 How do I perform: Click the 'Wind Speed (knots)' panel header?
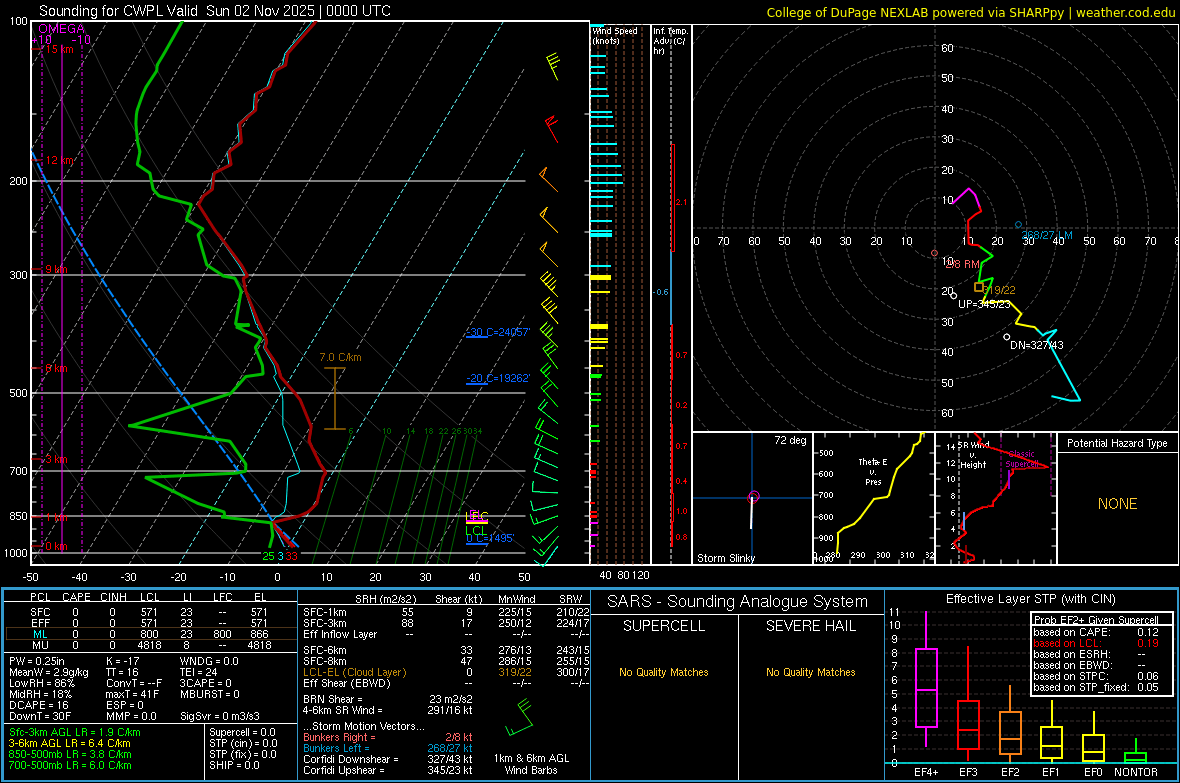615,35
